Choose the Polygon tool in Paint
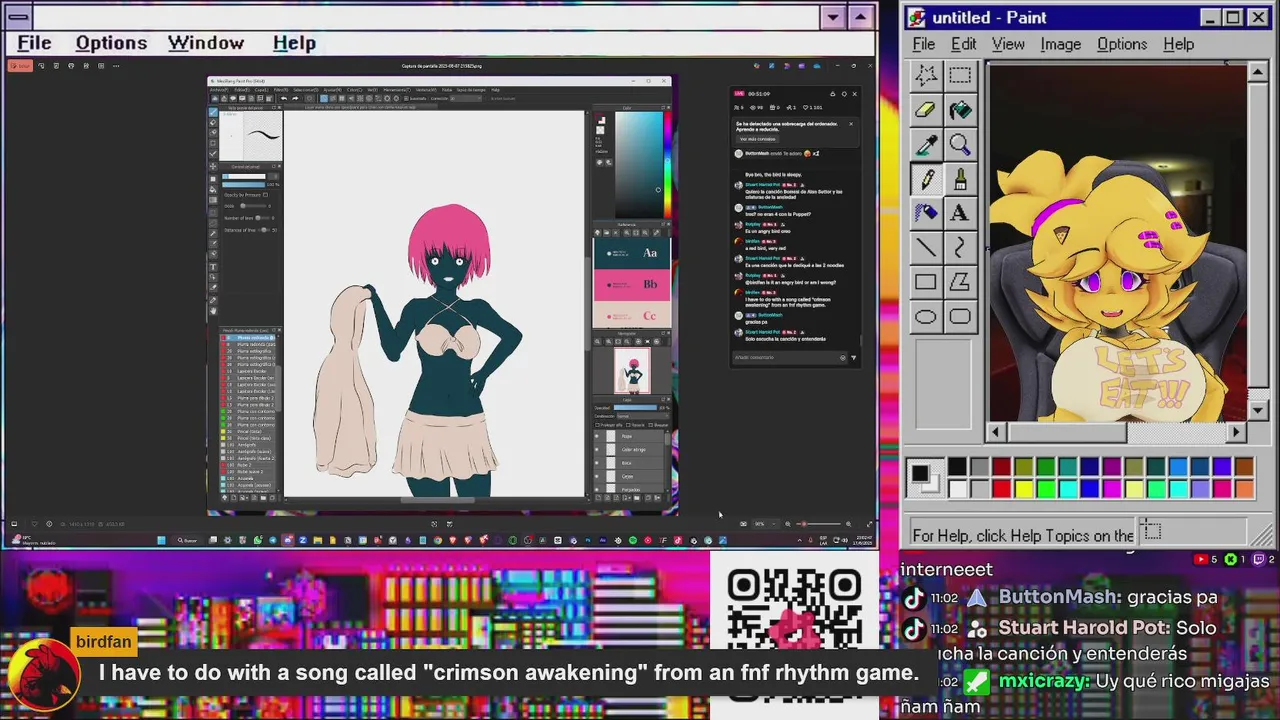The width and height of the screenshot is (1280, 720). coord(960,282)
